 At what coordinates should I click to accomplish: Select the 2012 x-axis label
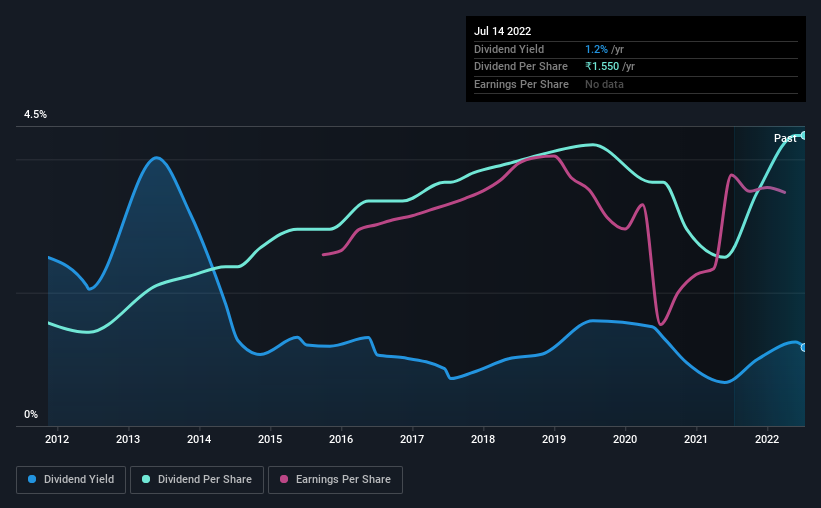pos(57,439)
